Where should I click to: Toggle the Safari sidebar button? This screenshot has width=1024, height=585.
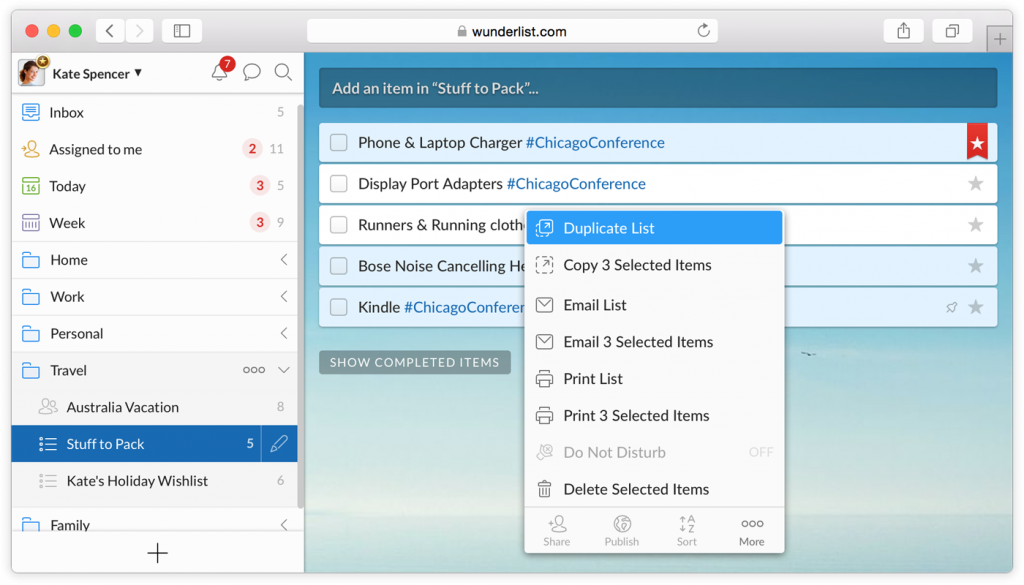pyautogui.click(x=182, y=31)
